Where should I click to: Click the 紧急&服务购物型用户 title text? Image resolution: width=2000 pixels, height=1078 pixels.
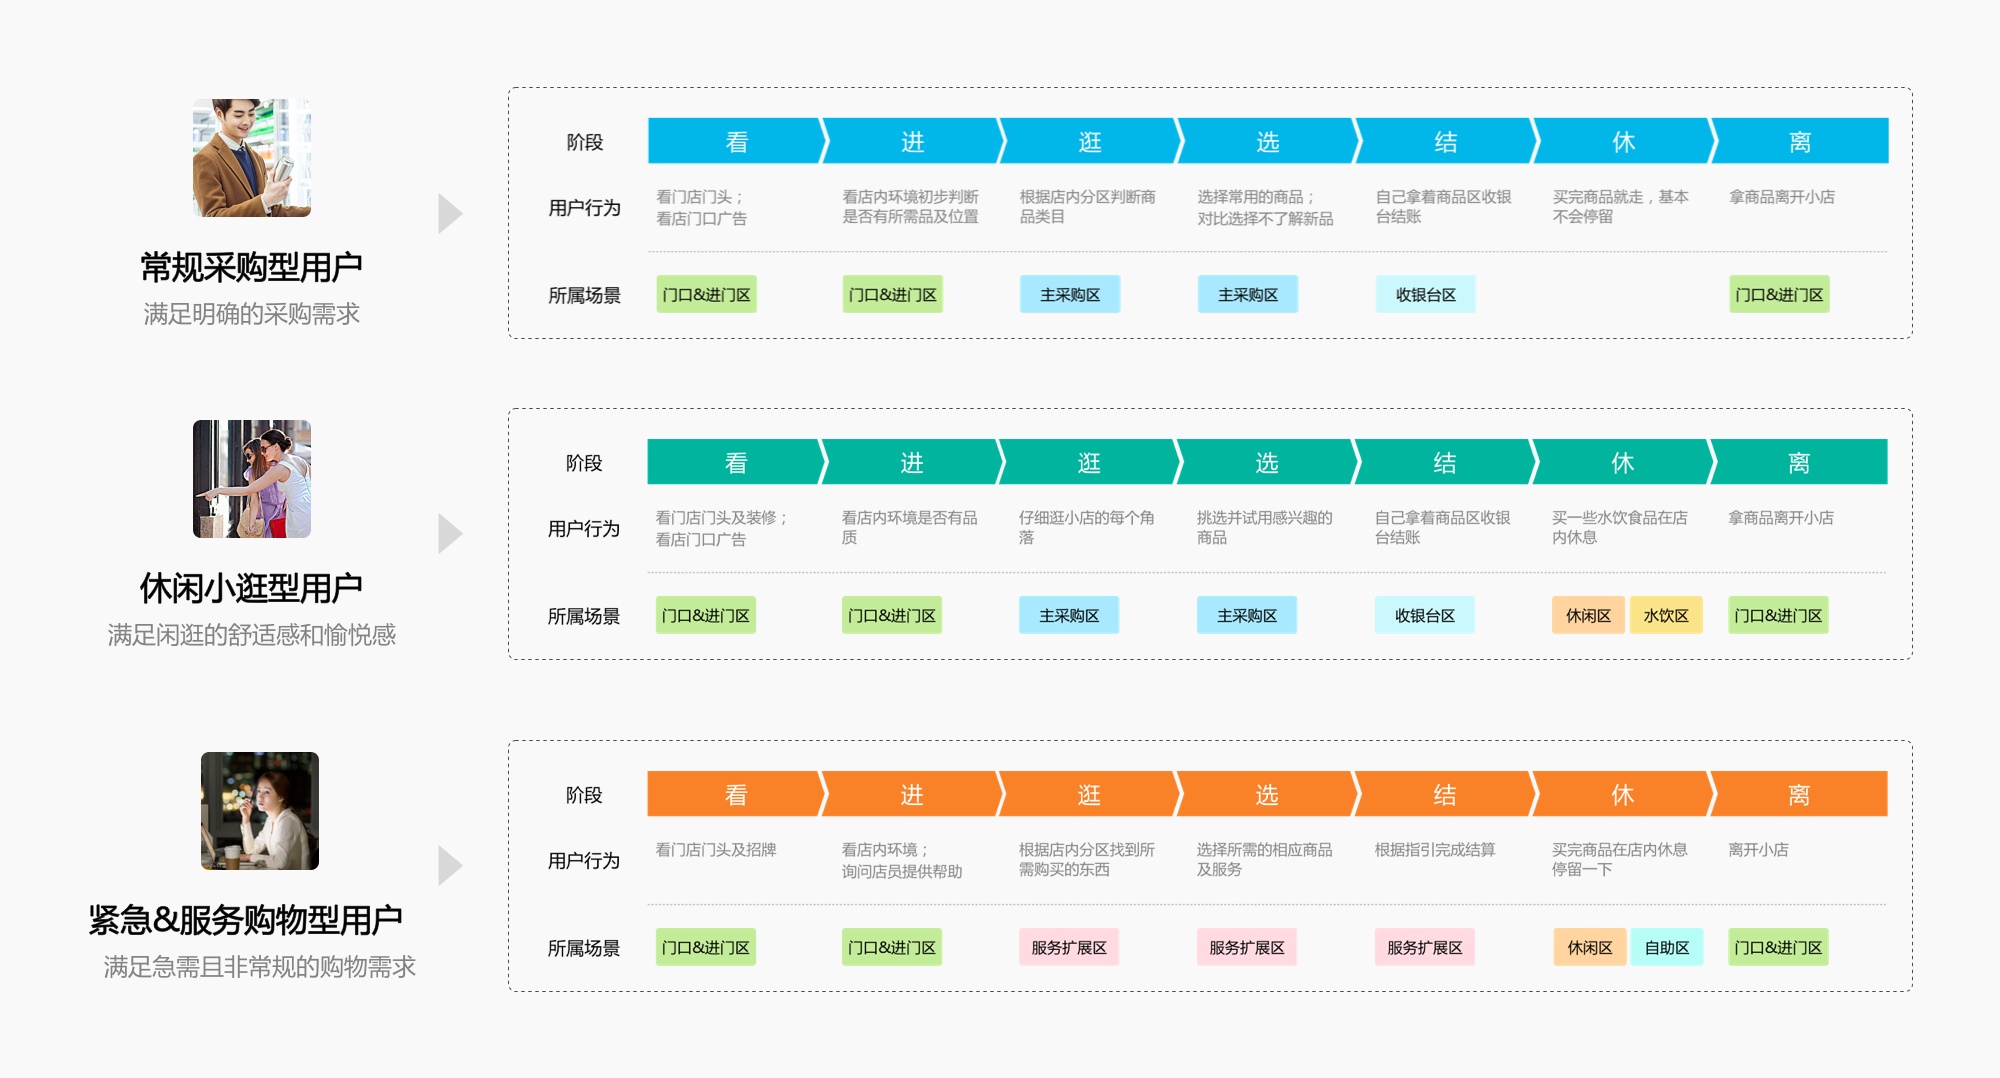click(246, 920)
